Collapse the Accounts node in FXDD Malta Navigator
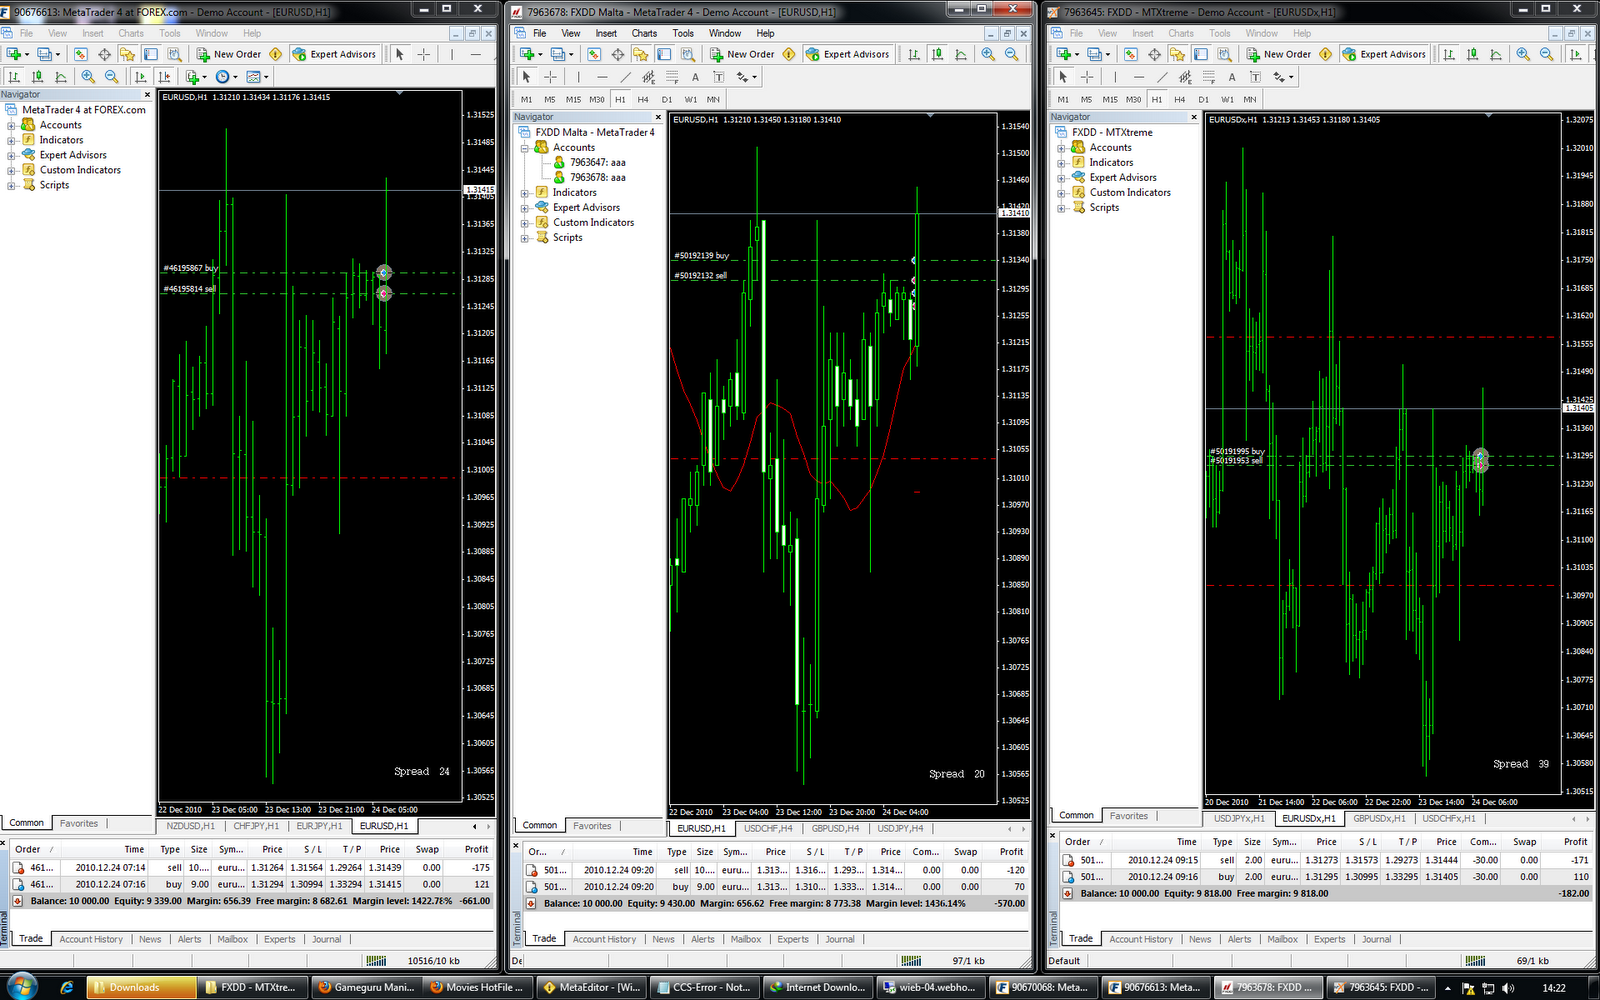This screenshot has width=1600, height=1000. 524,147
